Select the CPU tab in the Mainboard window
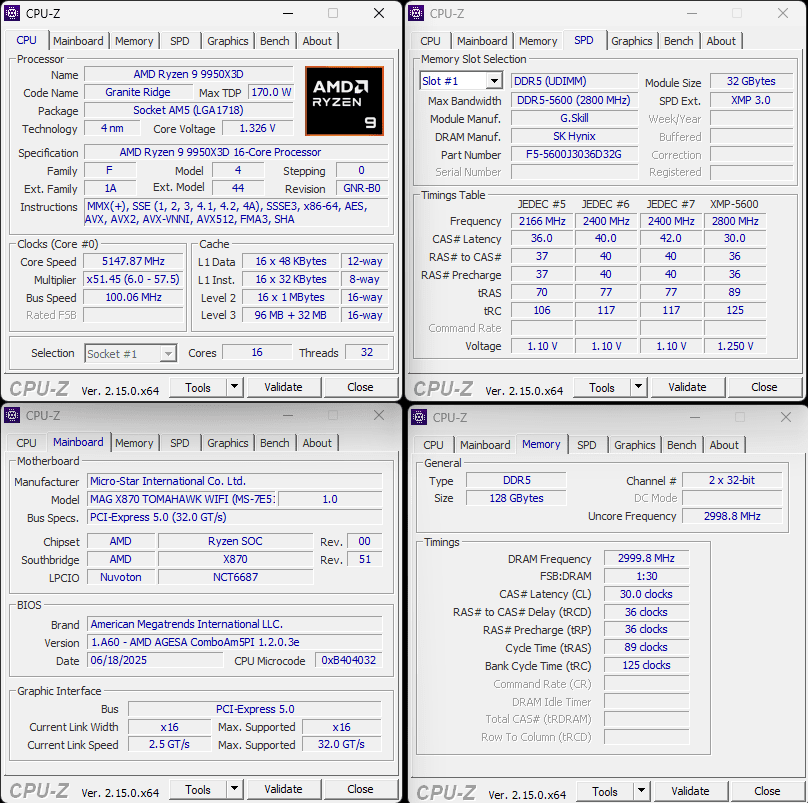This screenshot has width=808, height=803. click(26, 443)
